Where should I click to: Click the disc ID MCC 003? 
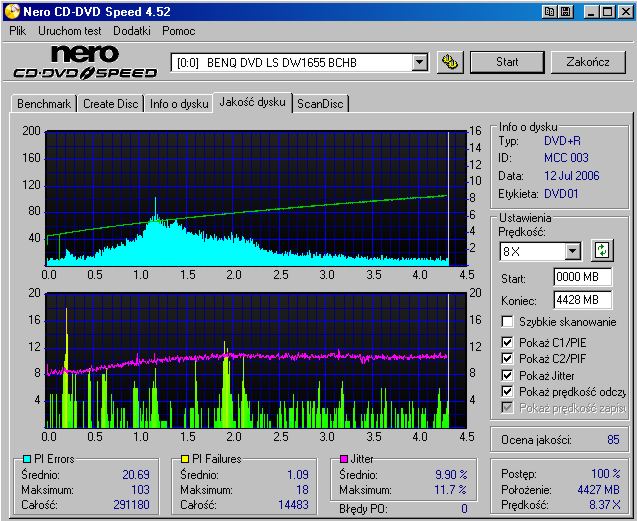click(566, 158)
